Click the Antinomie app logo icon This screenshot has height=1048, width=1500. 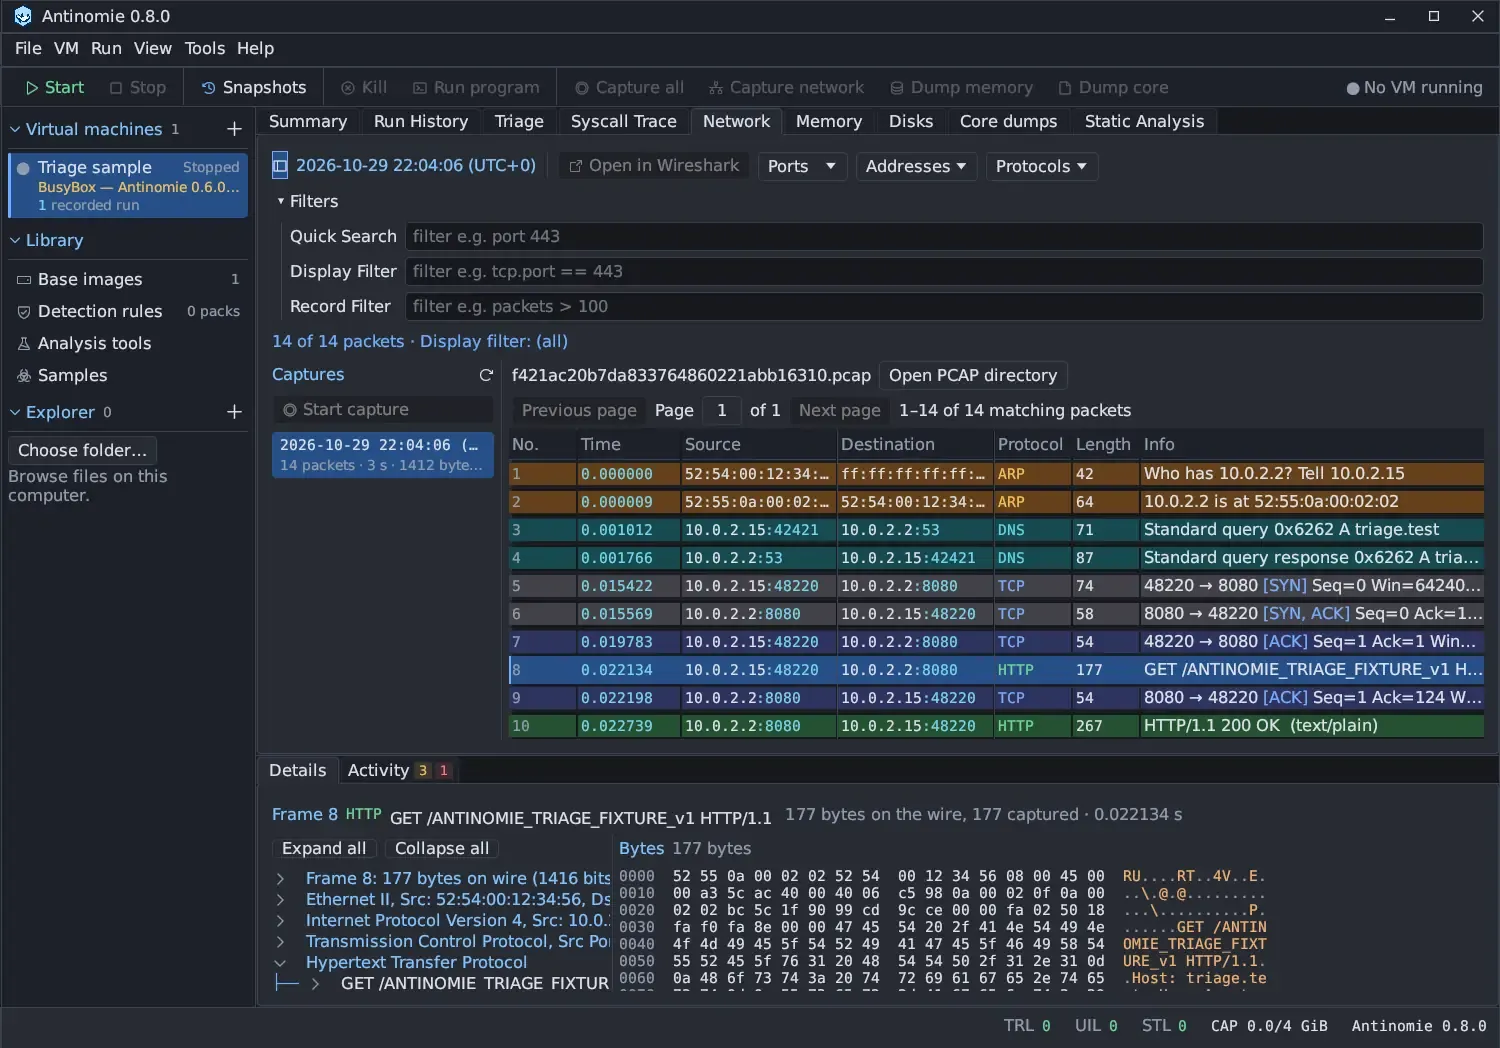point(23,16)
